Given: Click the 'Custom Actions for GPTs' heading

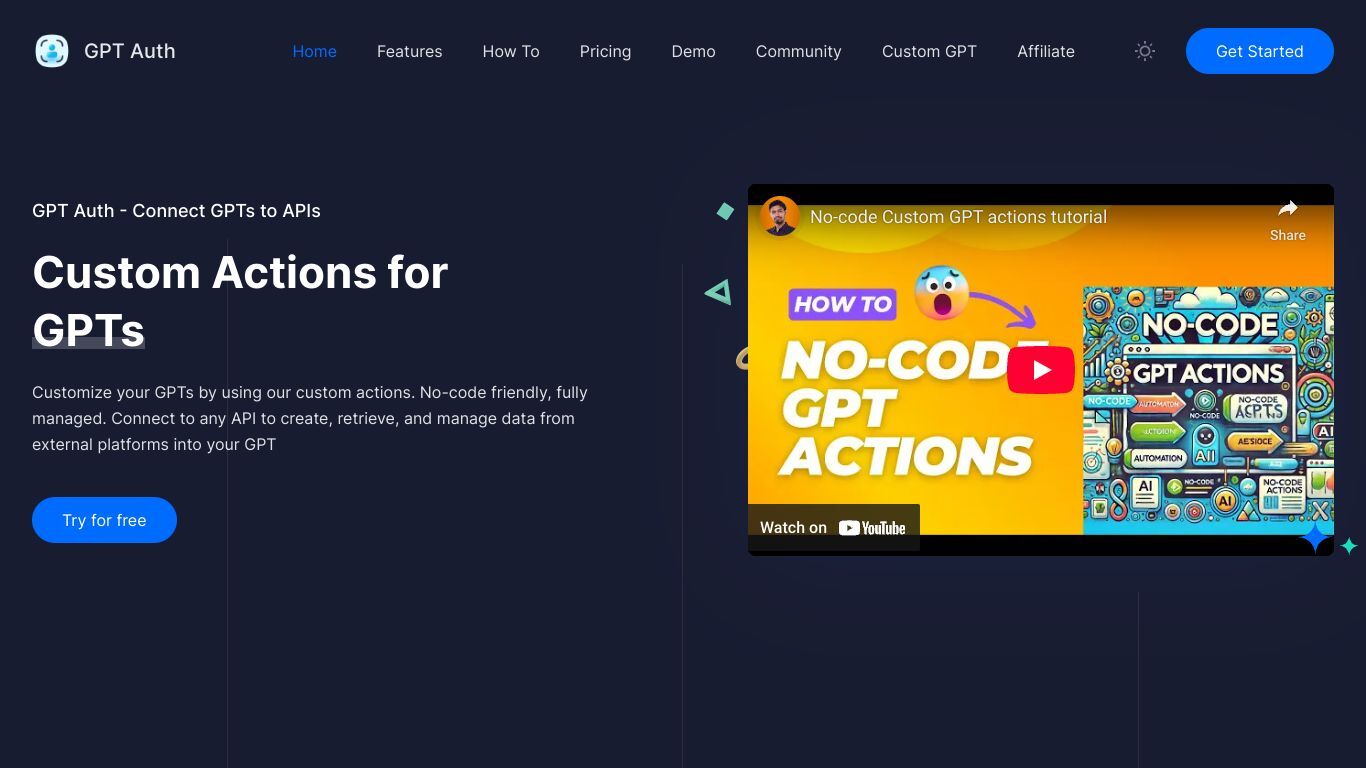Looking at the screenshot, I should [240, 300].
